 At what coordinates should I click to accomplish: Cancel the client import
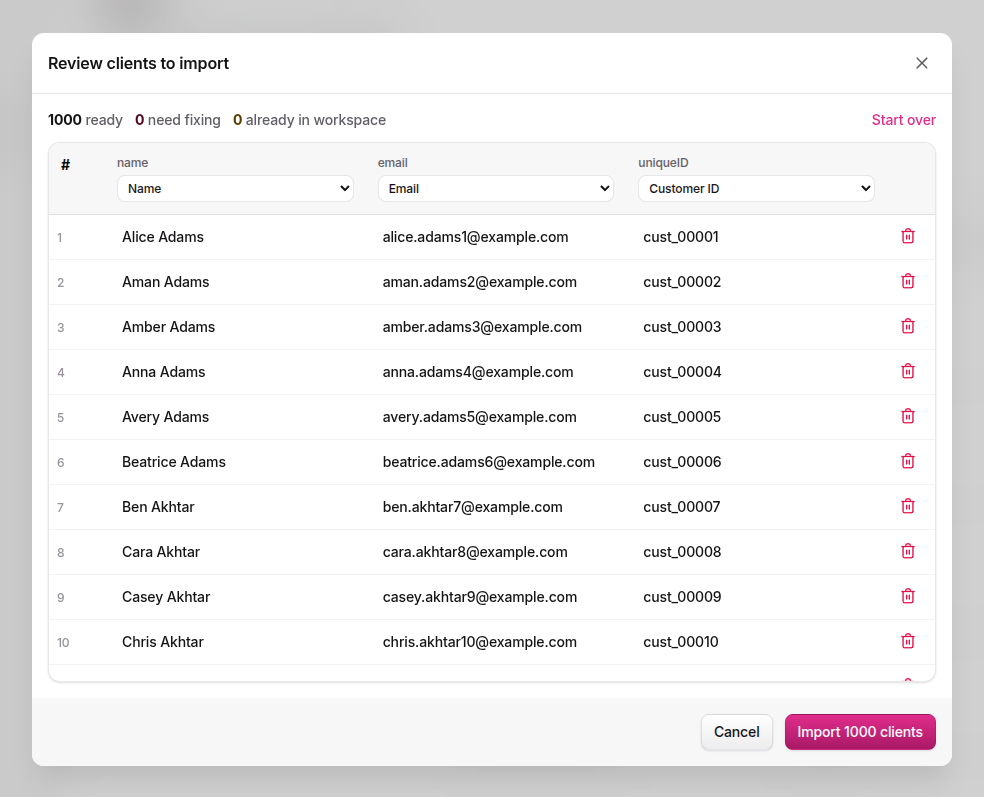737,732
